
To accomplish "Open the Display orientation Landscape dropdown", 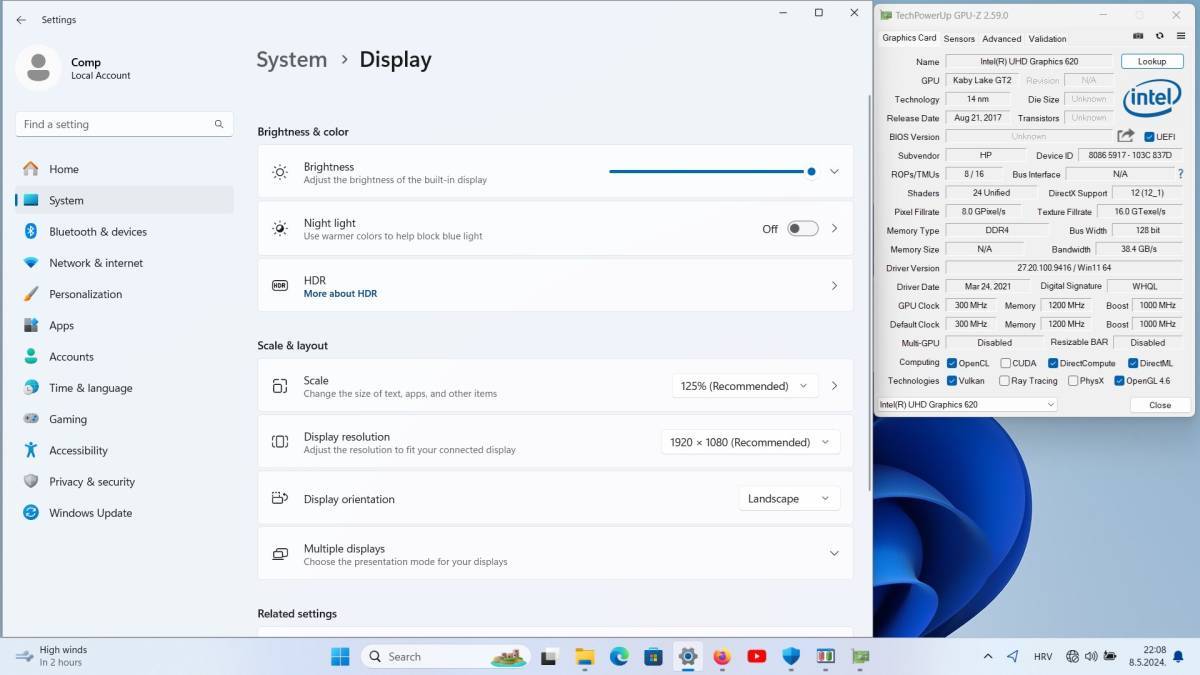I will (789, 498).
